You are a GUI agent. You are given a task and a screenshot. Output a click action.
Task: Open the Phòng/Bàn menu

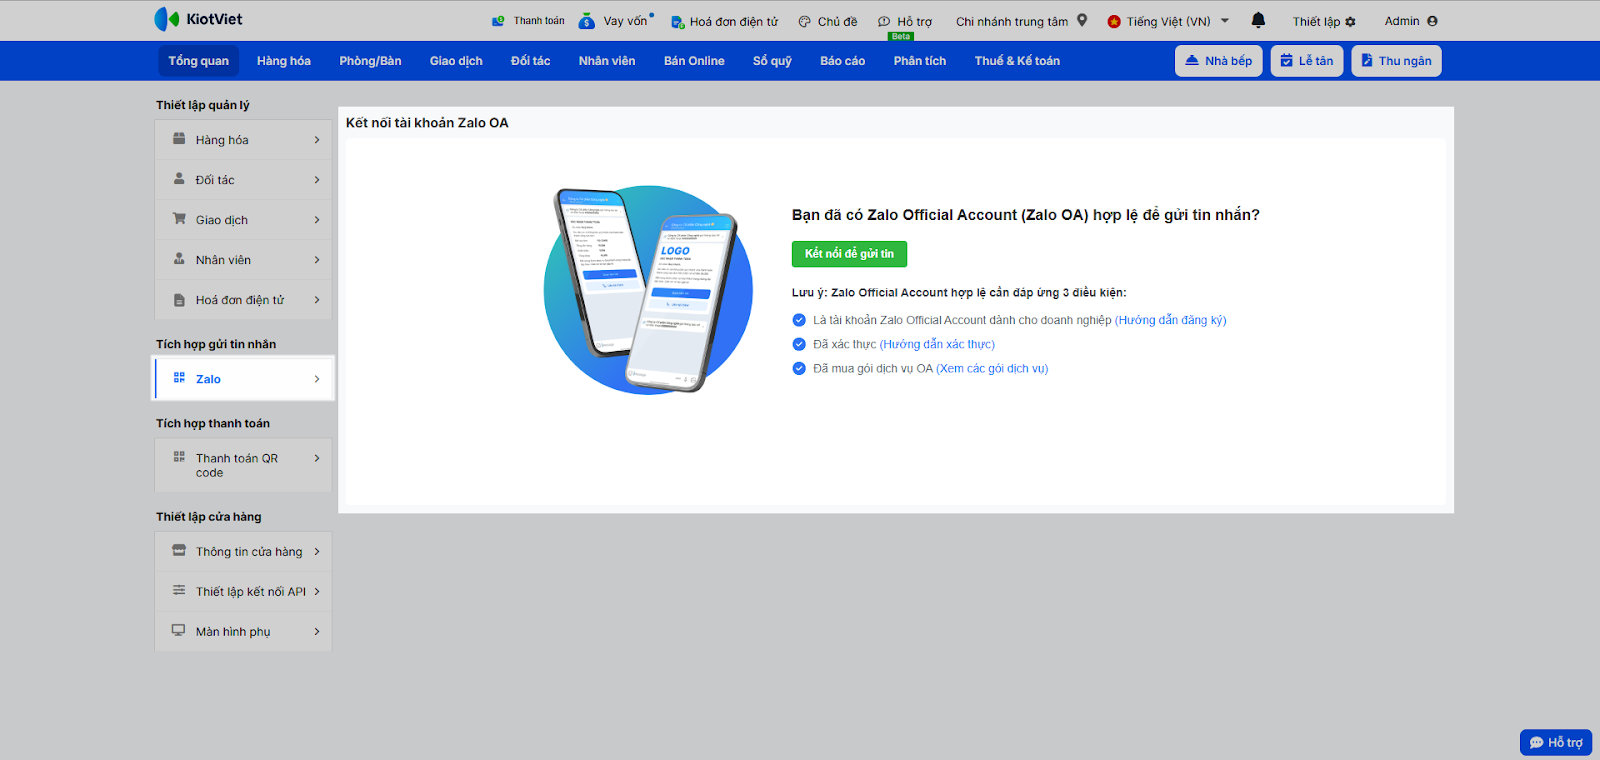point(370,61)
